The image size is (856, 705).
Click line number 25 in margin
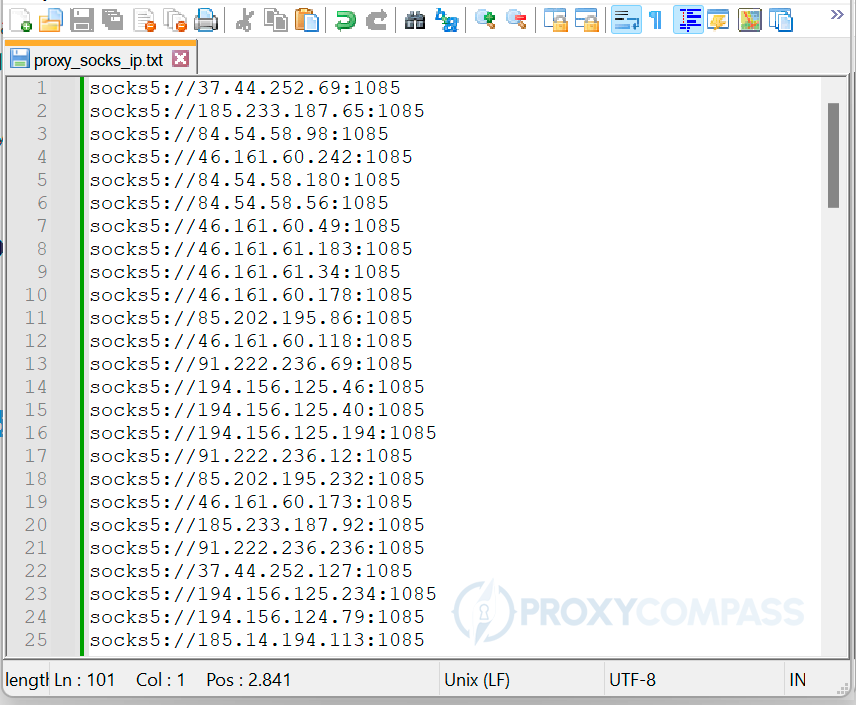pyautogui.click(x=36, y=639)
